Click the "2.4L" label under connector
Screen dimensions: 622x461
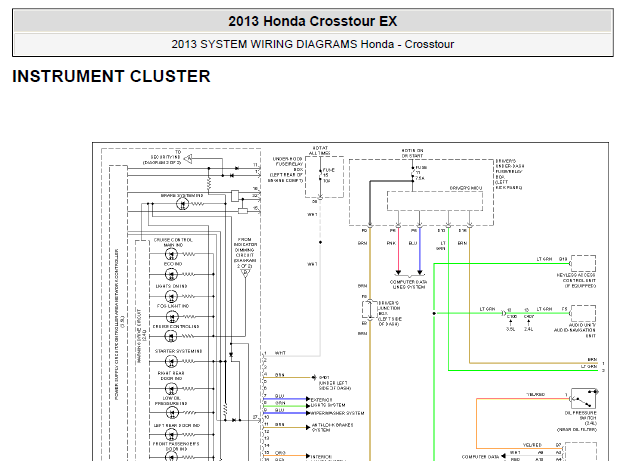click(528, 329)
